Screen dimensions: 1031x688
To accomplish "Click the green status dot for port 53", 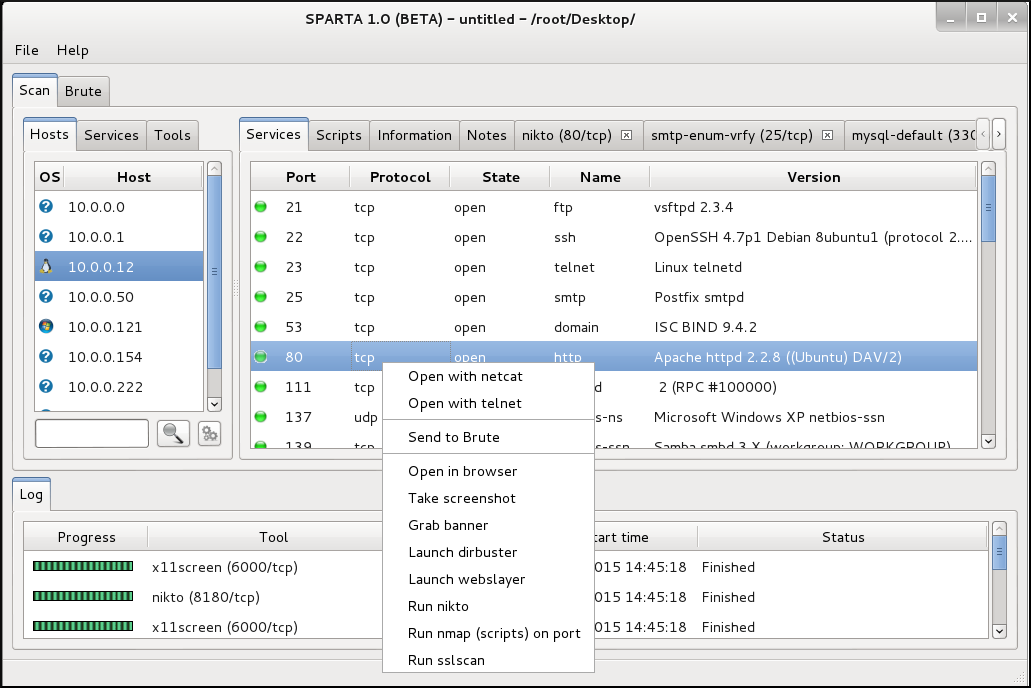I will tap(261, 327).
